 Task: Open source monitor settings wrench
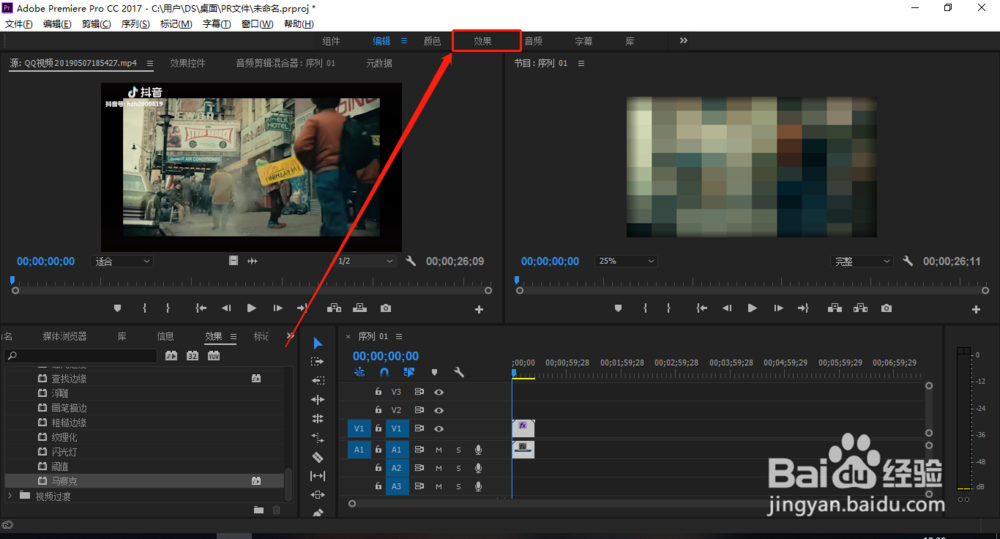point(411,261)
